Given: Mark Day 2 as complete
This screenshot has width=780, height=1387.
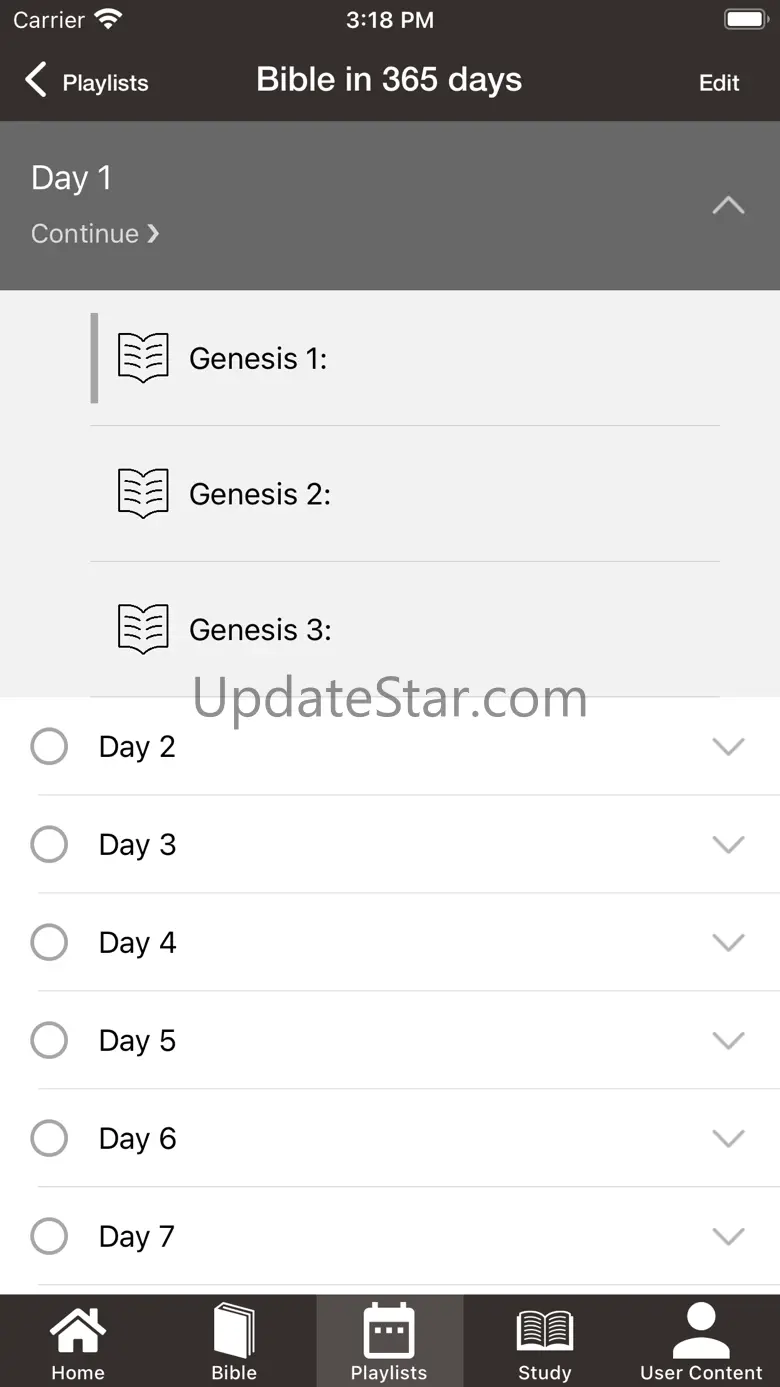Looking at the screenshot, I should pos(49,746).
